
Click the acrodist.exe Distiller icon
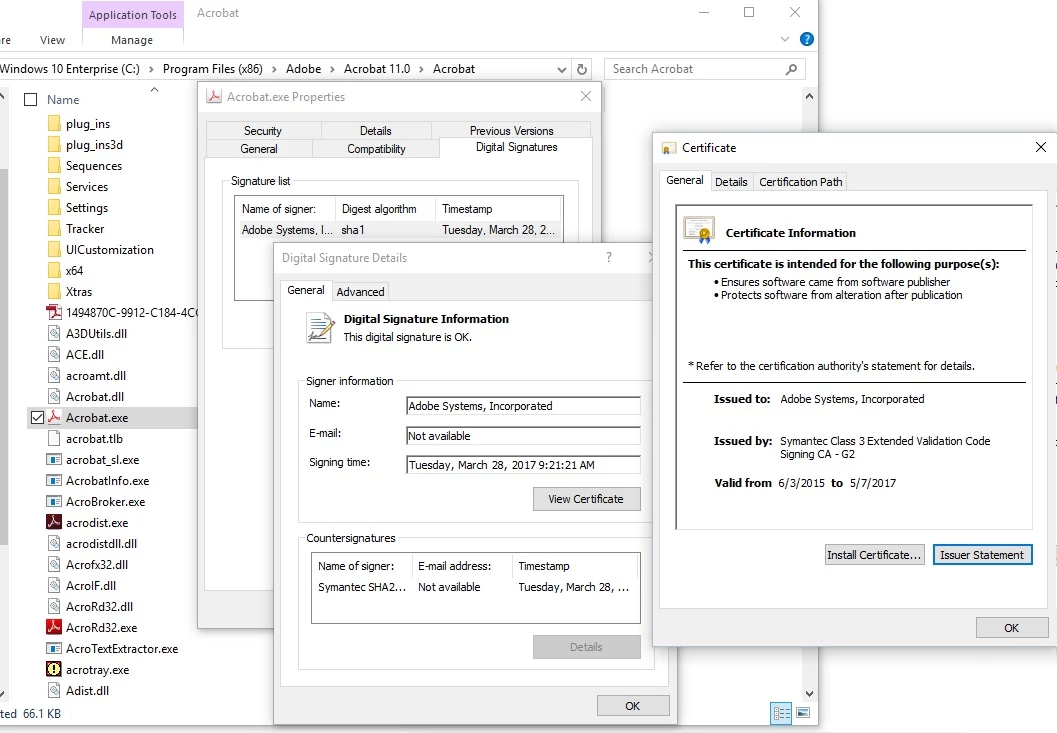tap(54, 522)
